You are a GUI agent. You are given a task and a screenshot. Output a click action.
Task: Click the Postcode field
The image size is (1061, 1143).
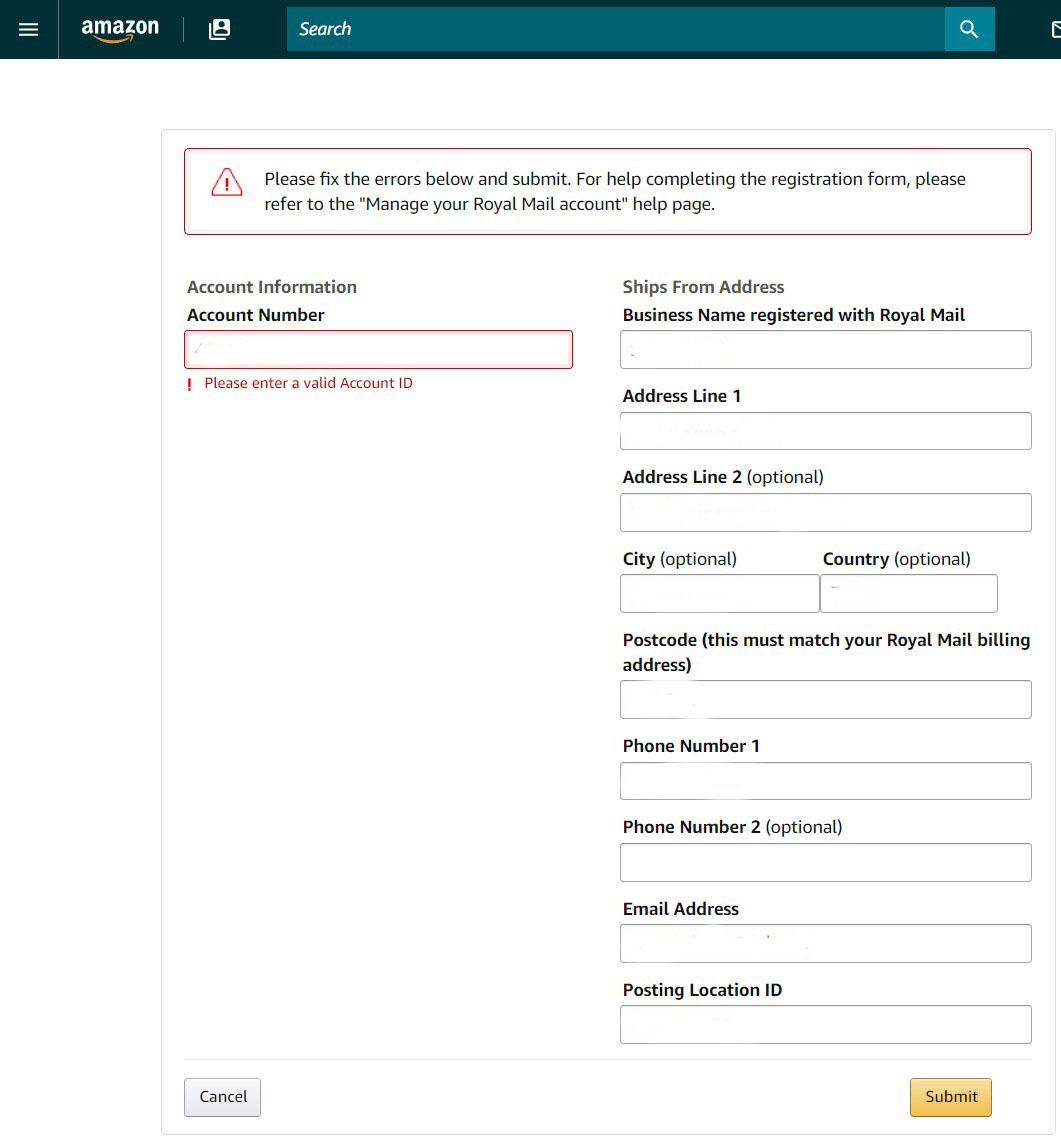click(x=824, y=699)
